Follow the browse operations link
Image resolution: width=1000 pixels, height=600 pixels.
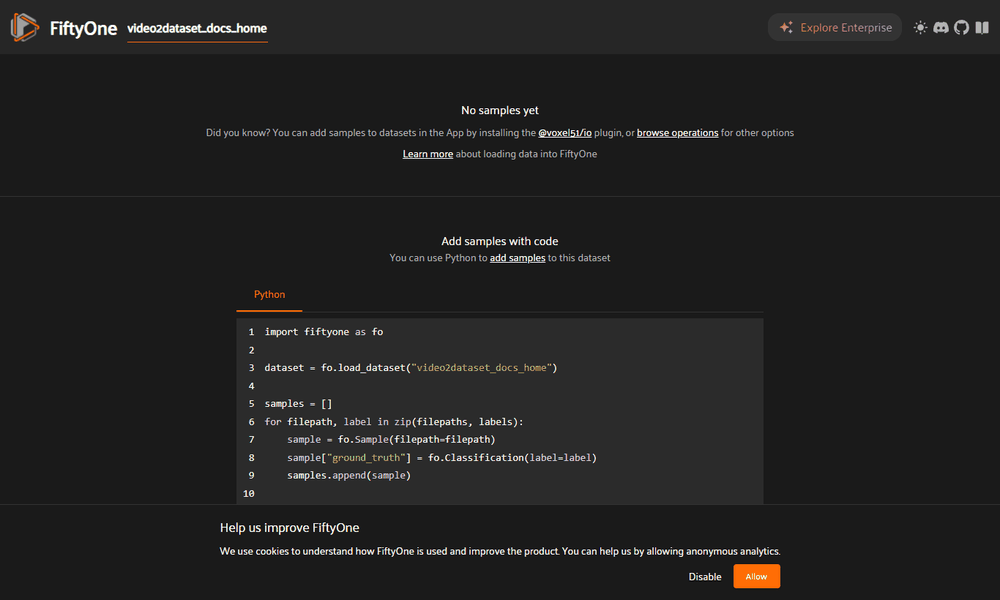coord(677,133)
